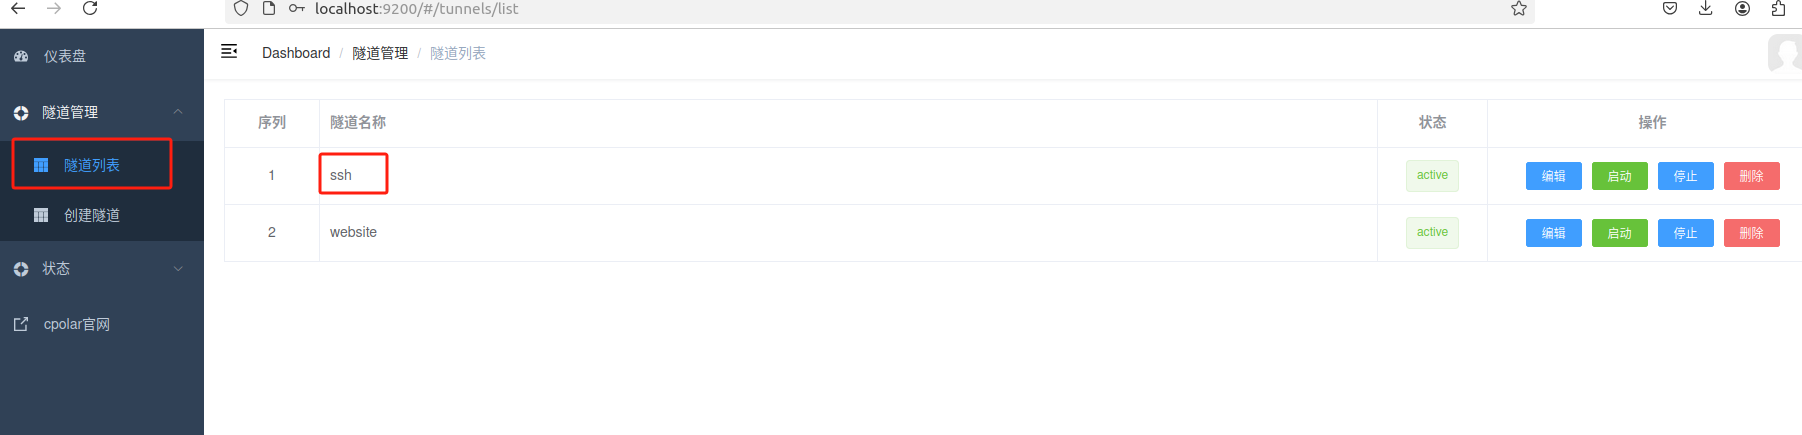This screenshot has height=435, width=1802.
Task: Click 编辑 button for ssh tunnel
Action: pyautogui.click(x=1553, y=176)
